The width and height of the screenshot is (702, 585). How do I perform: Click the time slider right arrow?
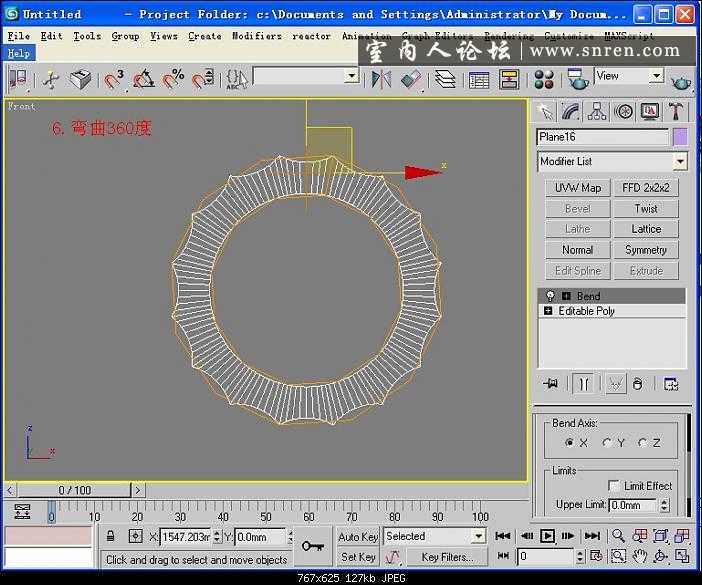click(x=138, y=490)
